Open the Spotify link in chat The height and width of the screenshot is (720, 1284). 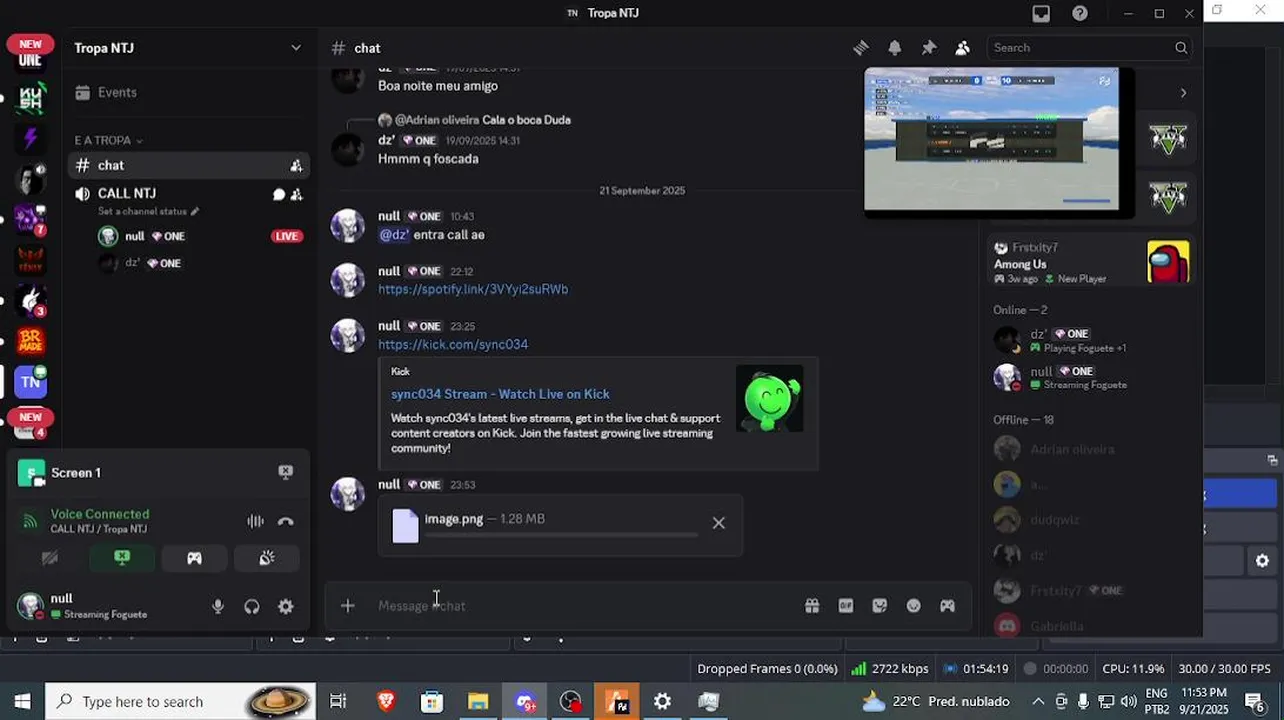coord(473,289)
